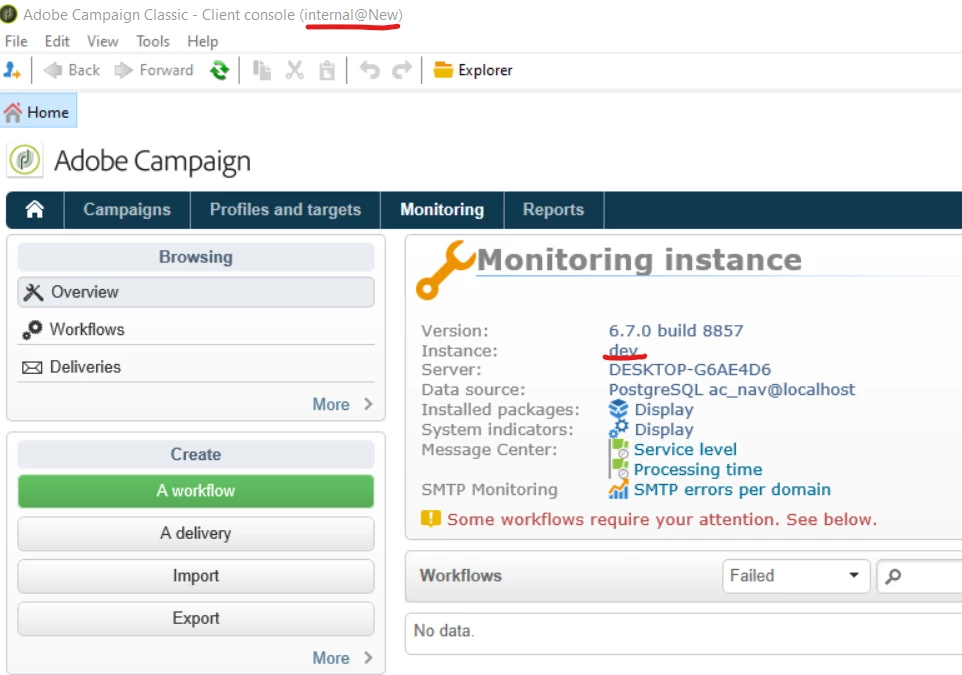Open the Explorer view

point(472,70)
